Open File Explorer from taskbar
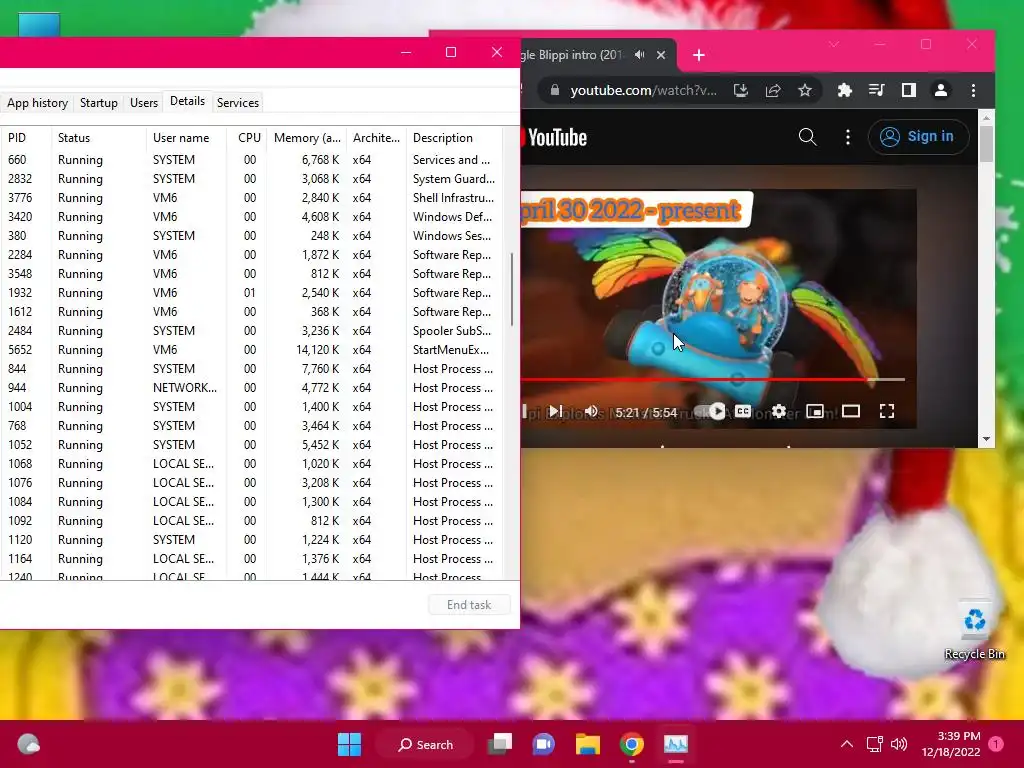Image resolution: width=1024 pixels, height=768 pixels. coord(588,744)
